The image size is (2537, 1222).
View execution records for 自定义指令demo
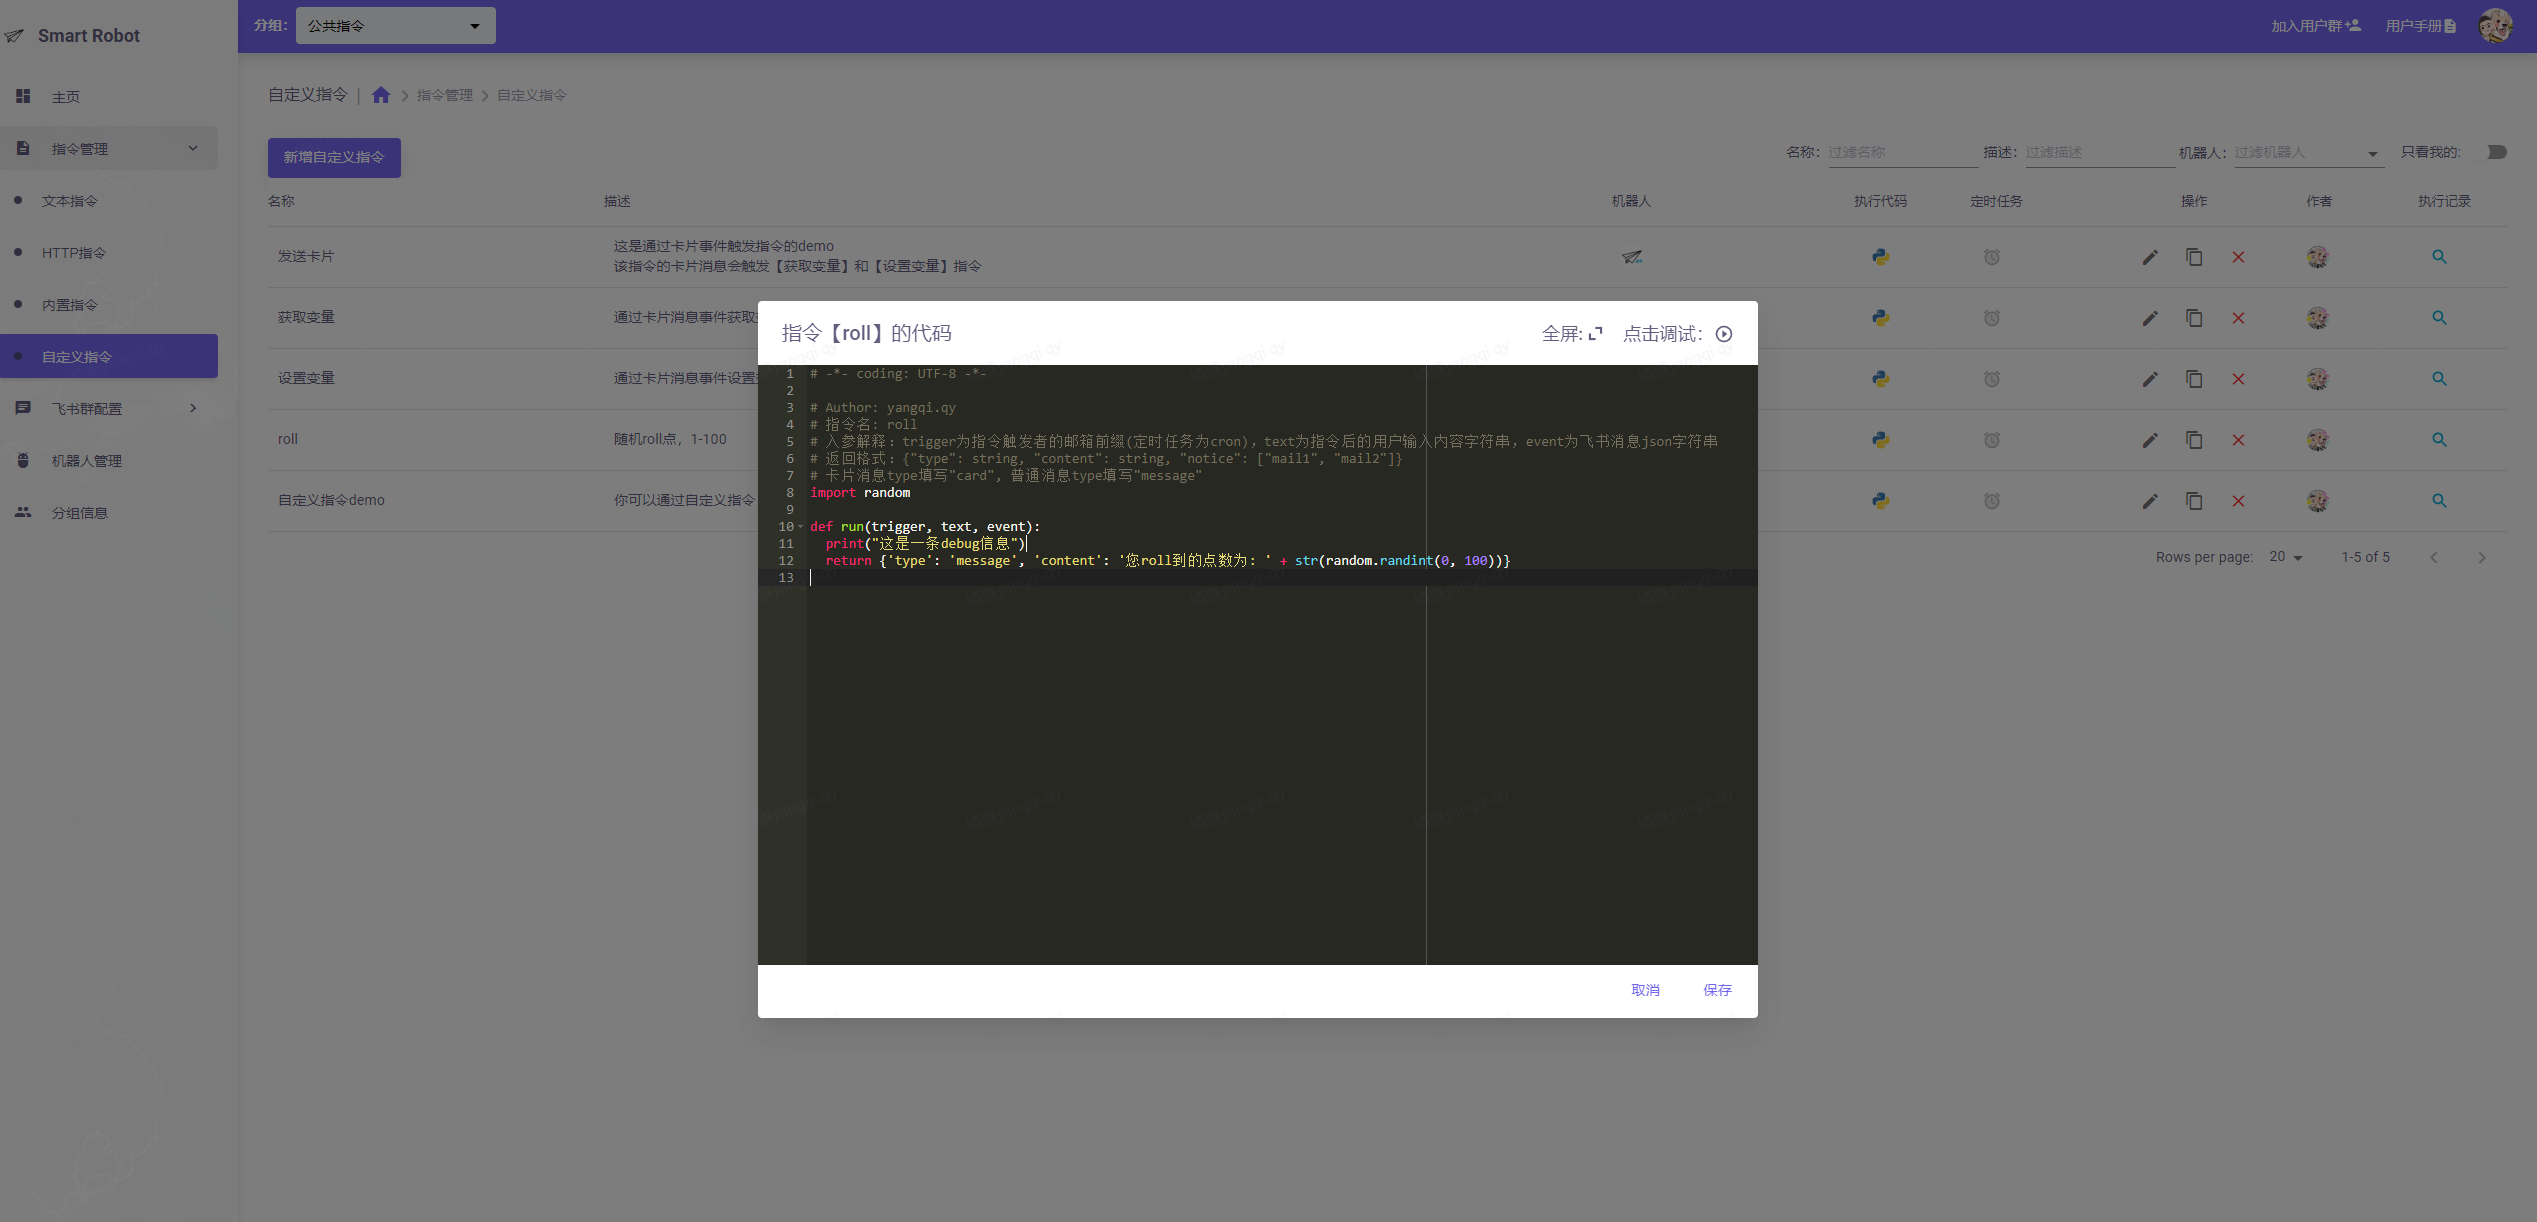click(x=2439, y=501)
